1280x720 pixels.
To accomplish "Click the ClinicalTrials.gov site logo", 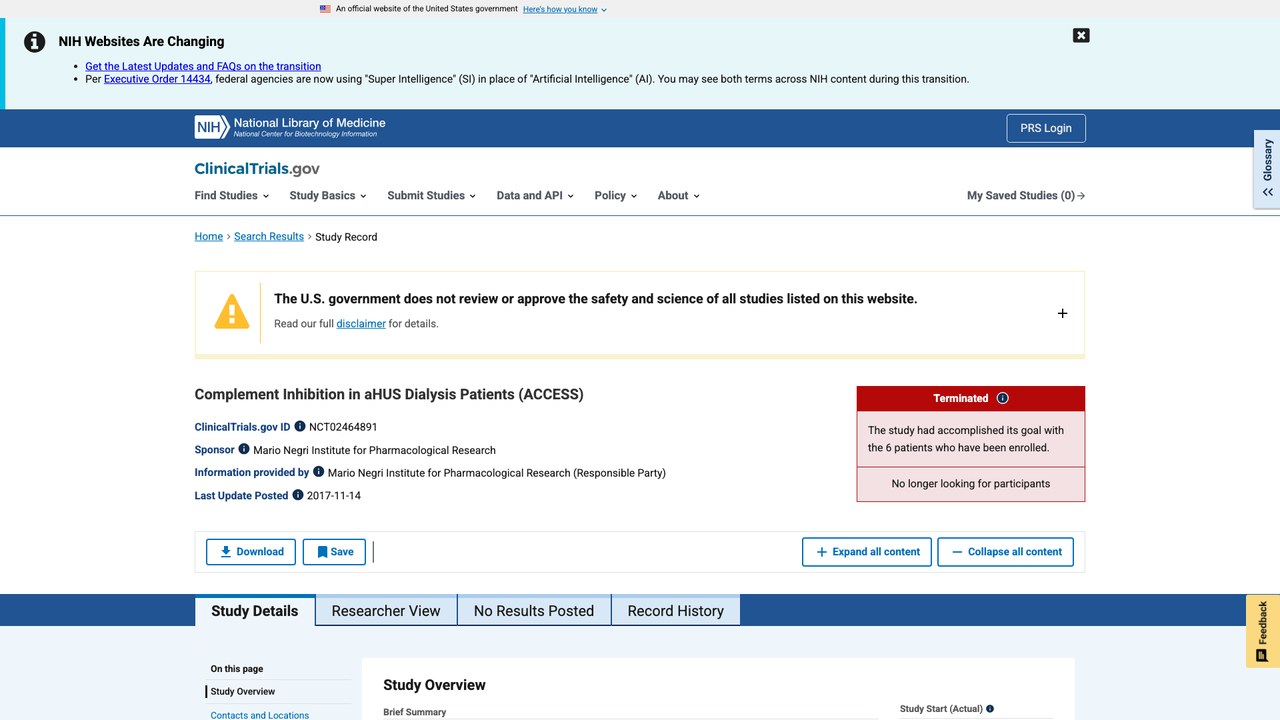I will coord(257,169).
